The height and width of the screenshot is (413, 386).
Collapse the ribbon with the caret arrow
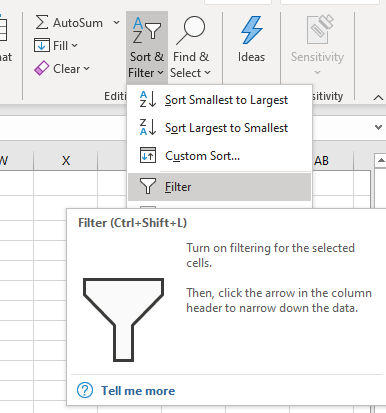[x=378, y=98]
